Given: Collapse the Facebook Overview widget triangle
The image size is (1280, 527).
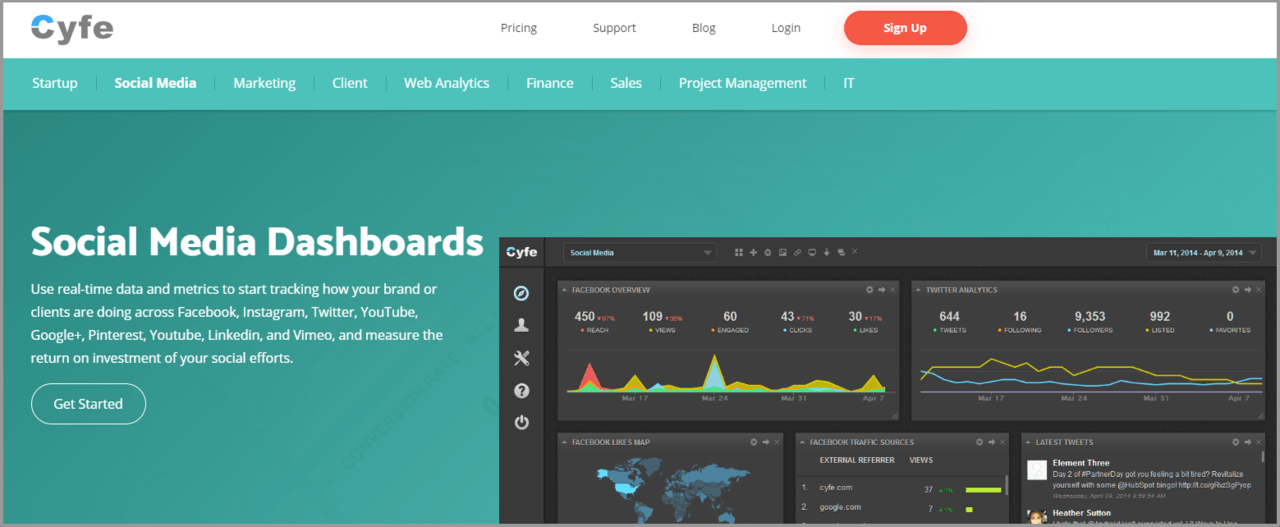Looking at the screenshot, I should point(565,290).
